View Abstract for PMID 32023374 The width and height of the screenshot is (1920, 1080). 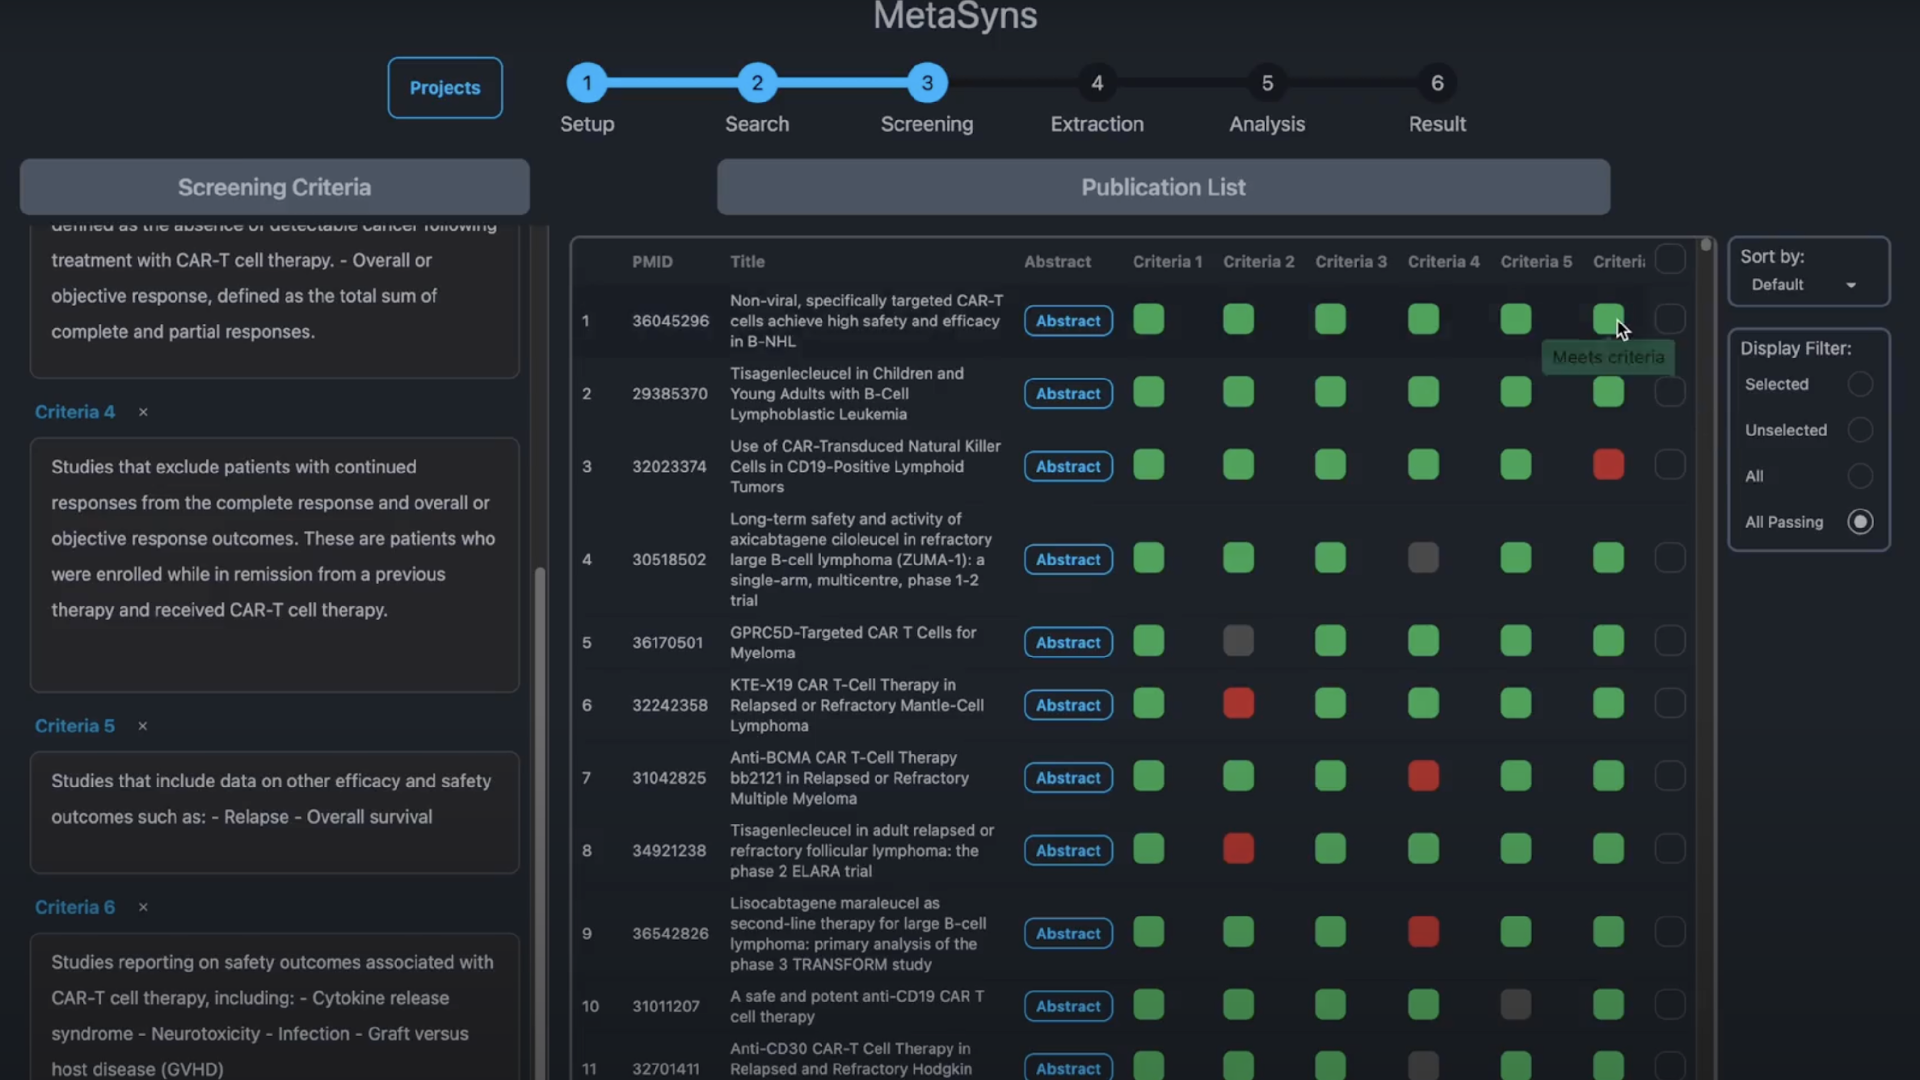coord(1068,467)
